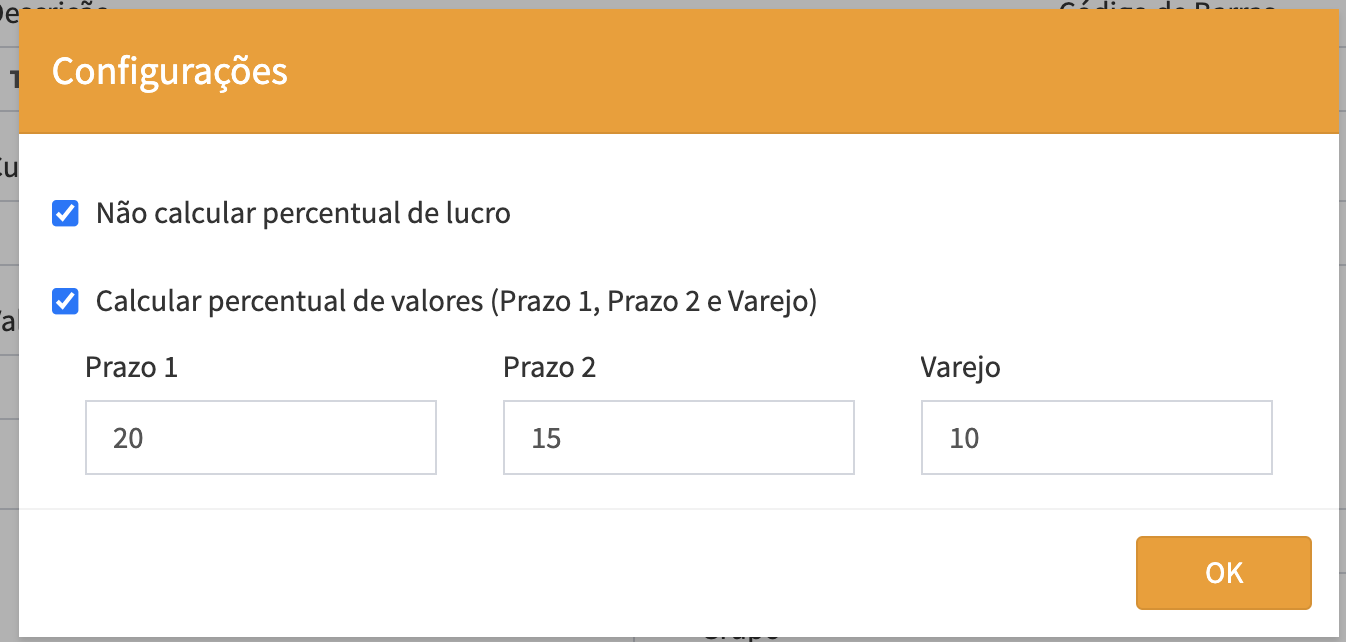Click the "Calcular percentual de valores" label text
Viewport: 1346px width, 642px height.
456,301
